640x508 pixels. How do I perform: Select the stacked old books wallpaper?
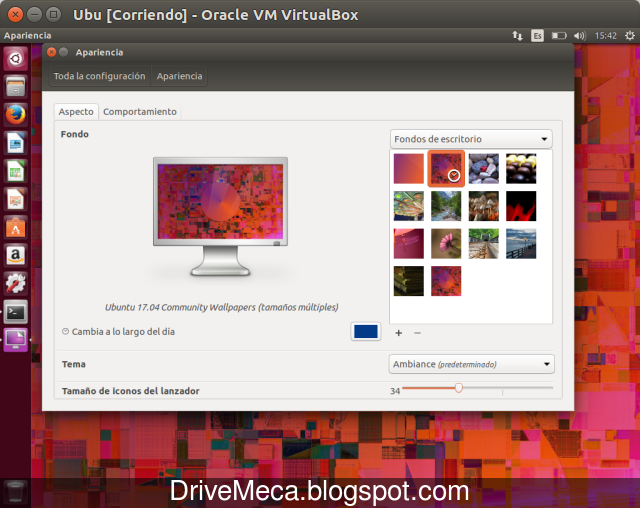click(409, 281)
